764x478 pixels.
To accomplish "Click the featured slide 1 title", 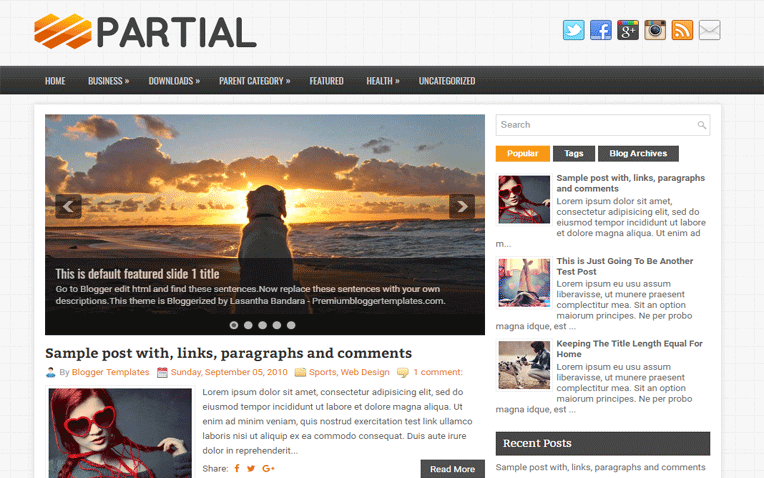I will click(137, 274).
